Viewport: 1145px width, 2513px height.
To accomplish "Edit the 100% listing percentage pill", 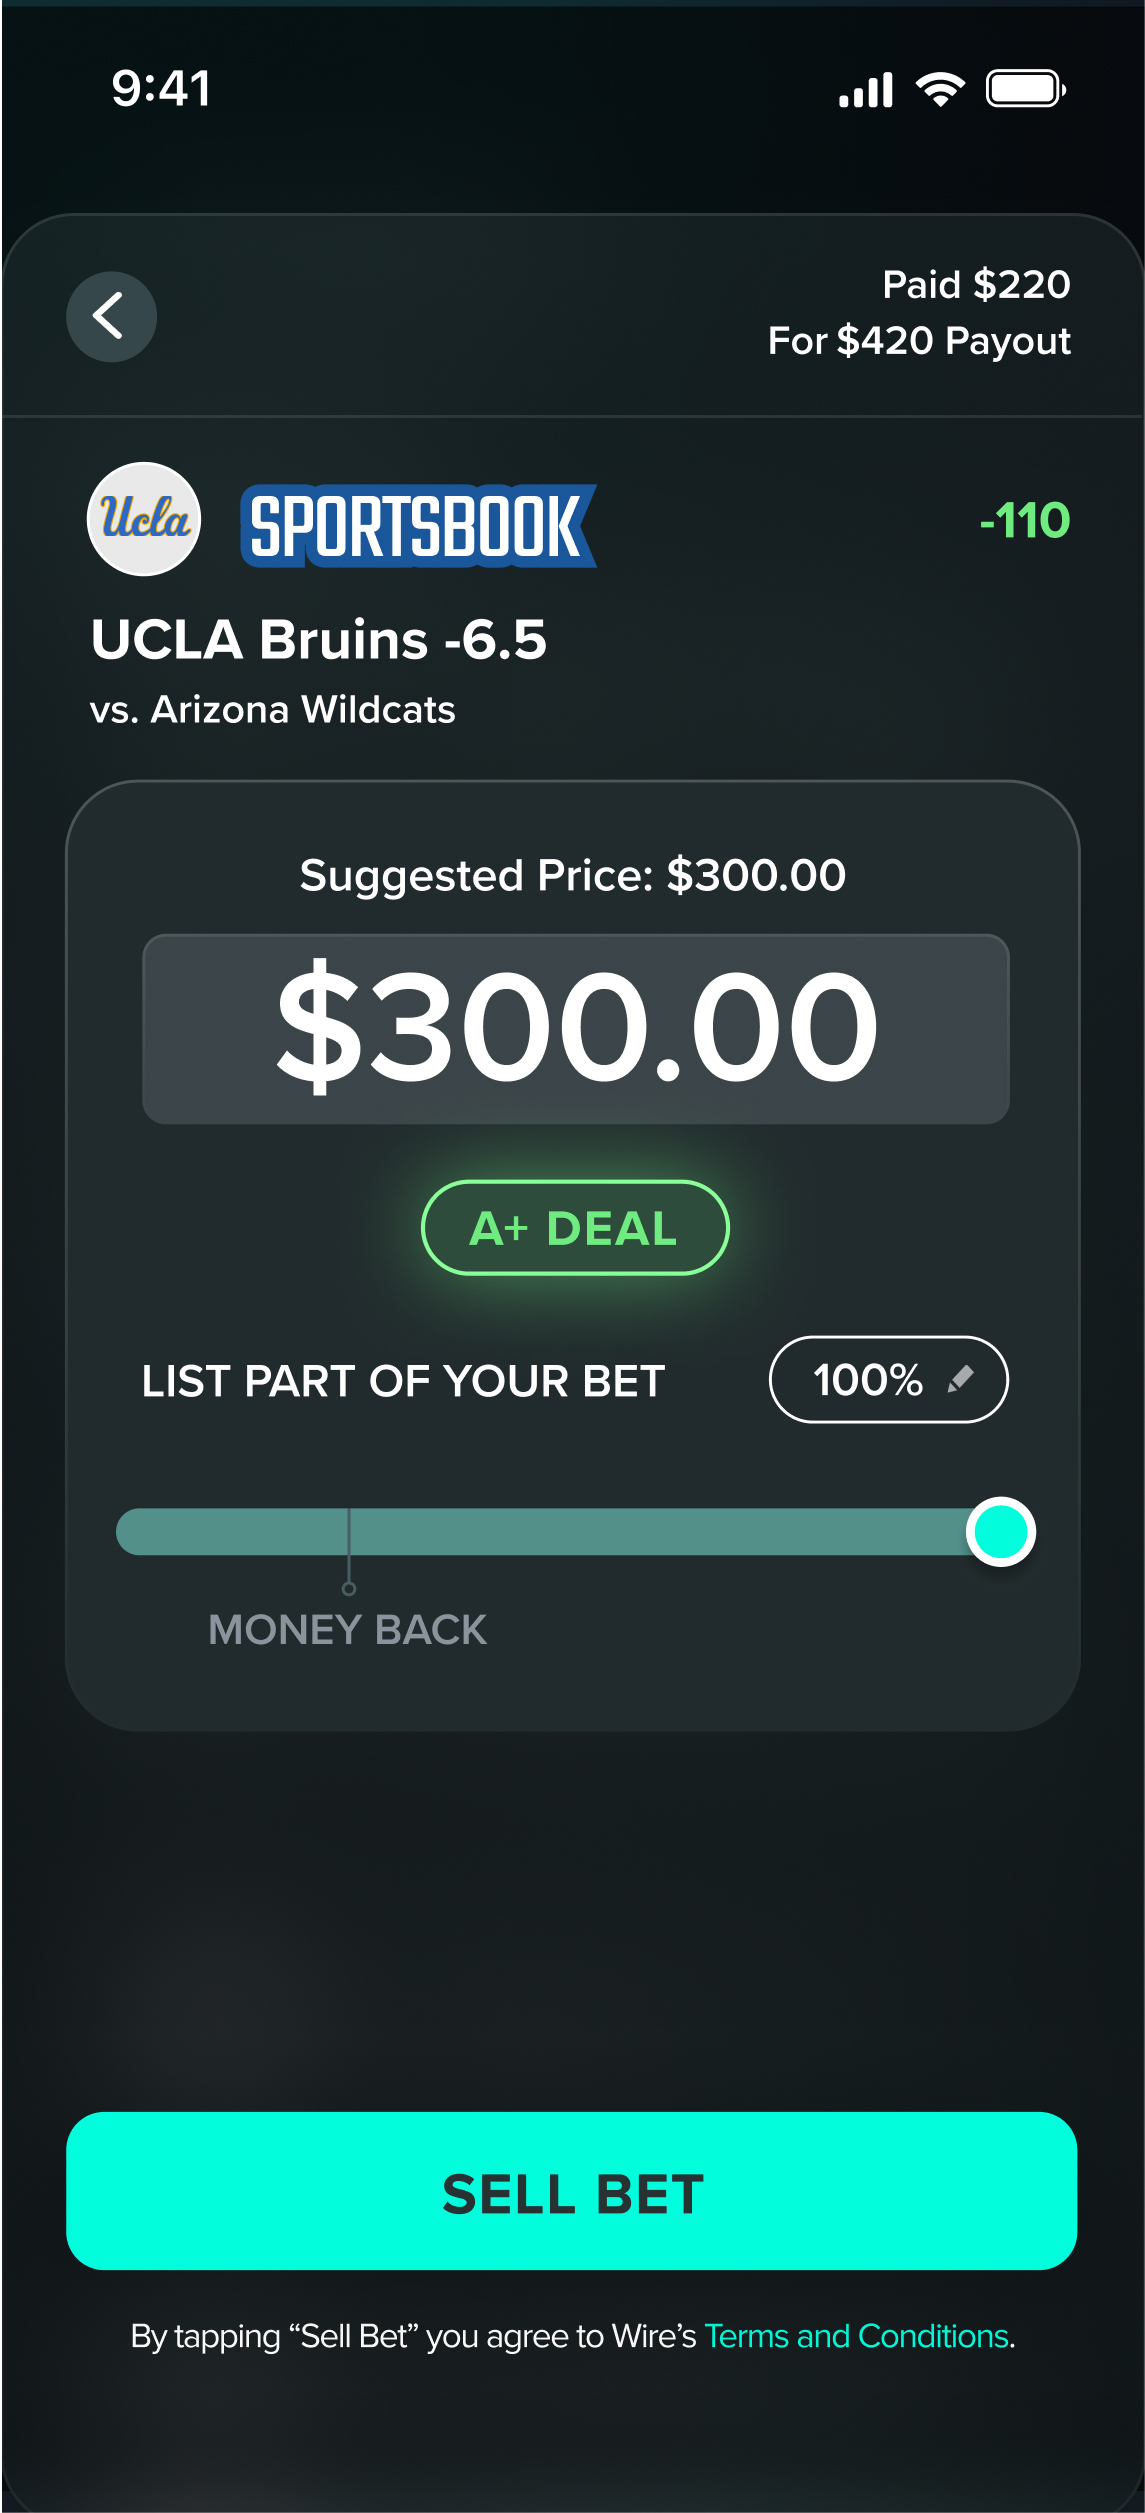I will point(888,1380).
